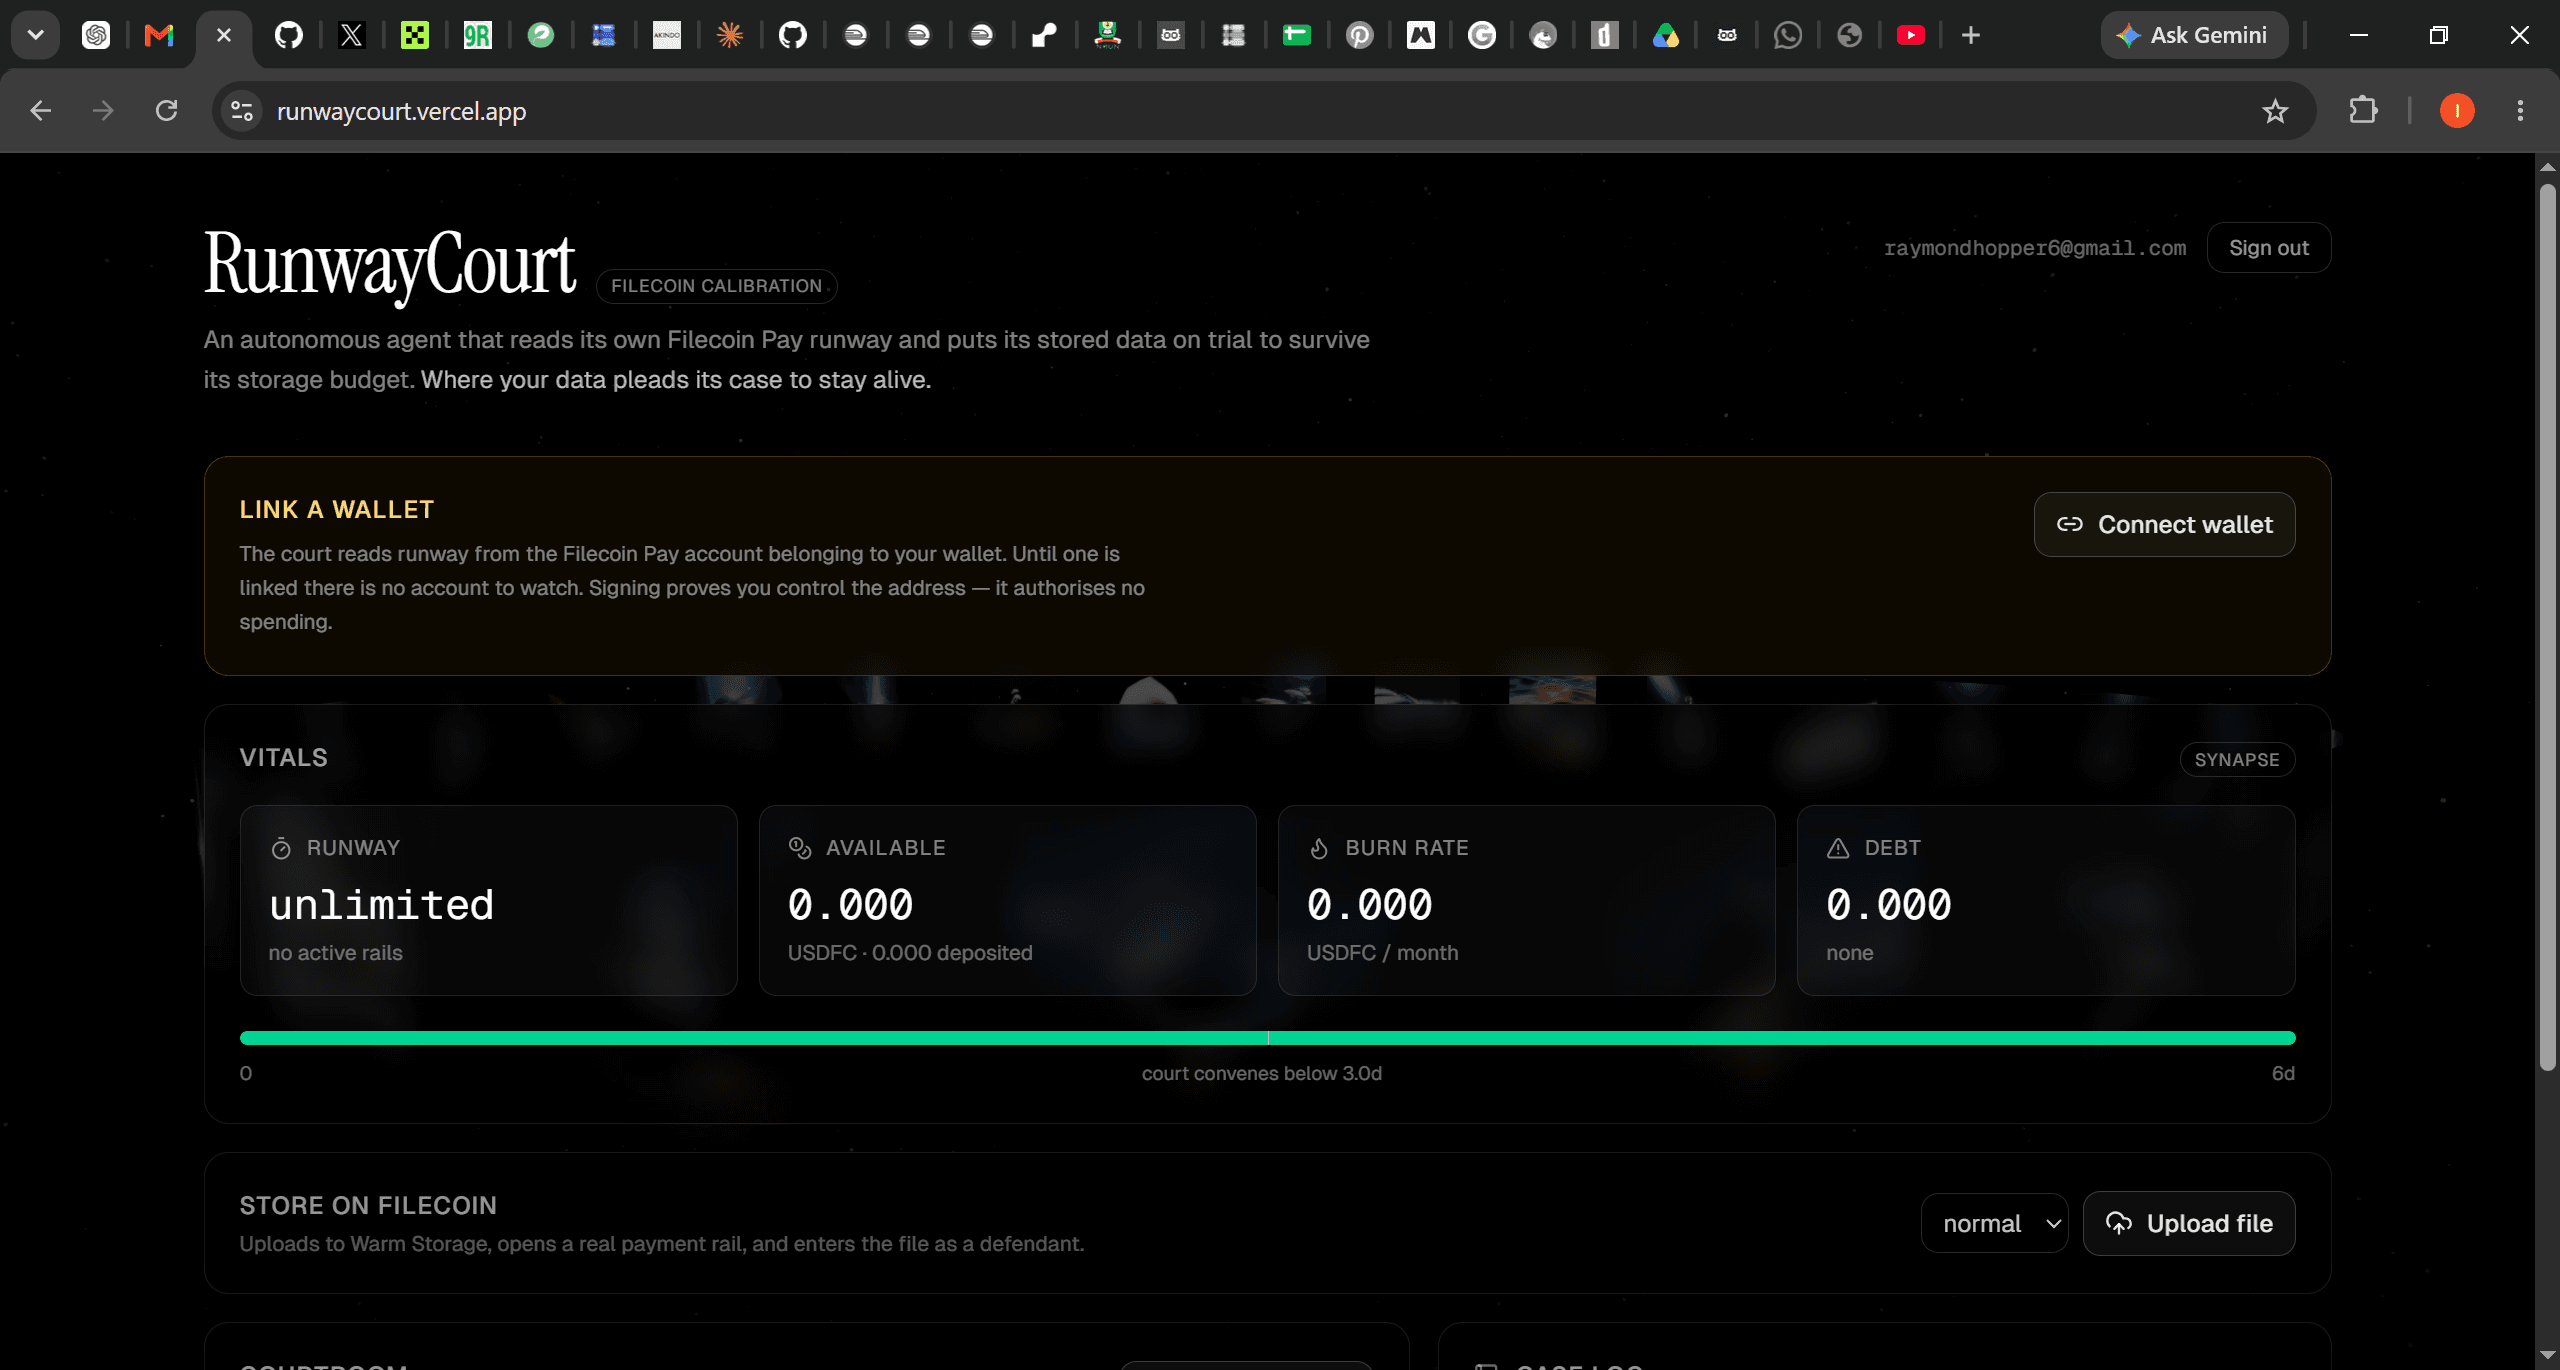Open the site information icon in address bar
The image size is (2560, 1370).
point(242,111)
